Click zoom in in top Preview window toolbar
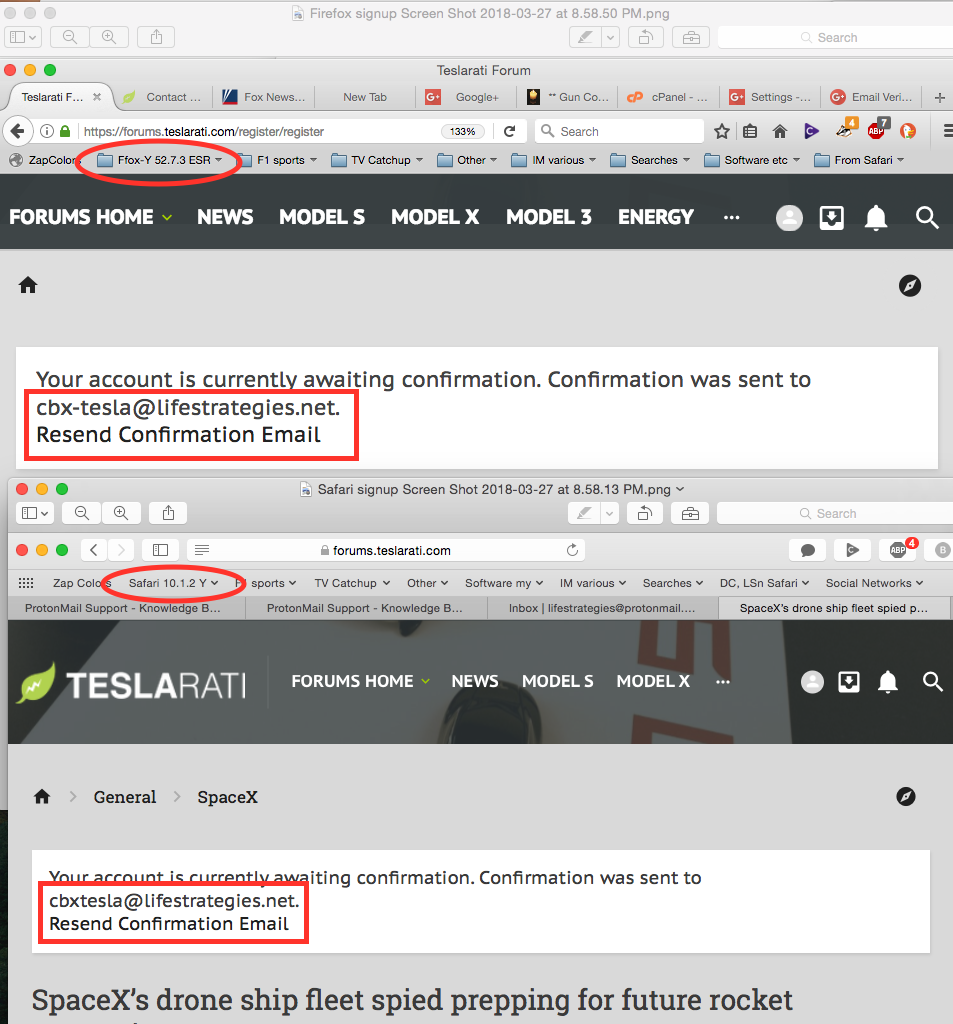This screenshot has height=1024, width=953. (109, 37)
